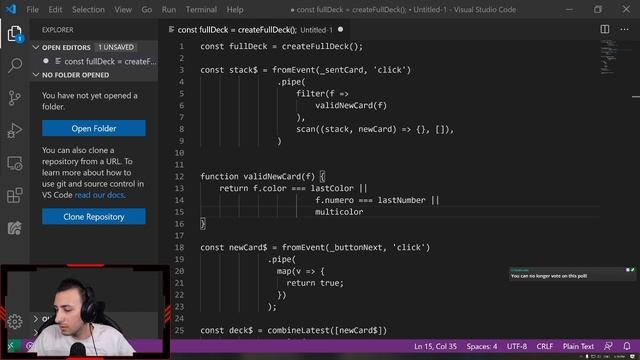Viewport: 640px width, 360px height.
Task: Click the feedback icon in status bar
Action: pos(608,346)
